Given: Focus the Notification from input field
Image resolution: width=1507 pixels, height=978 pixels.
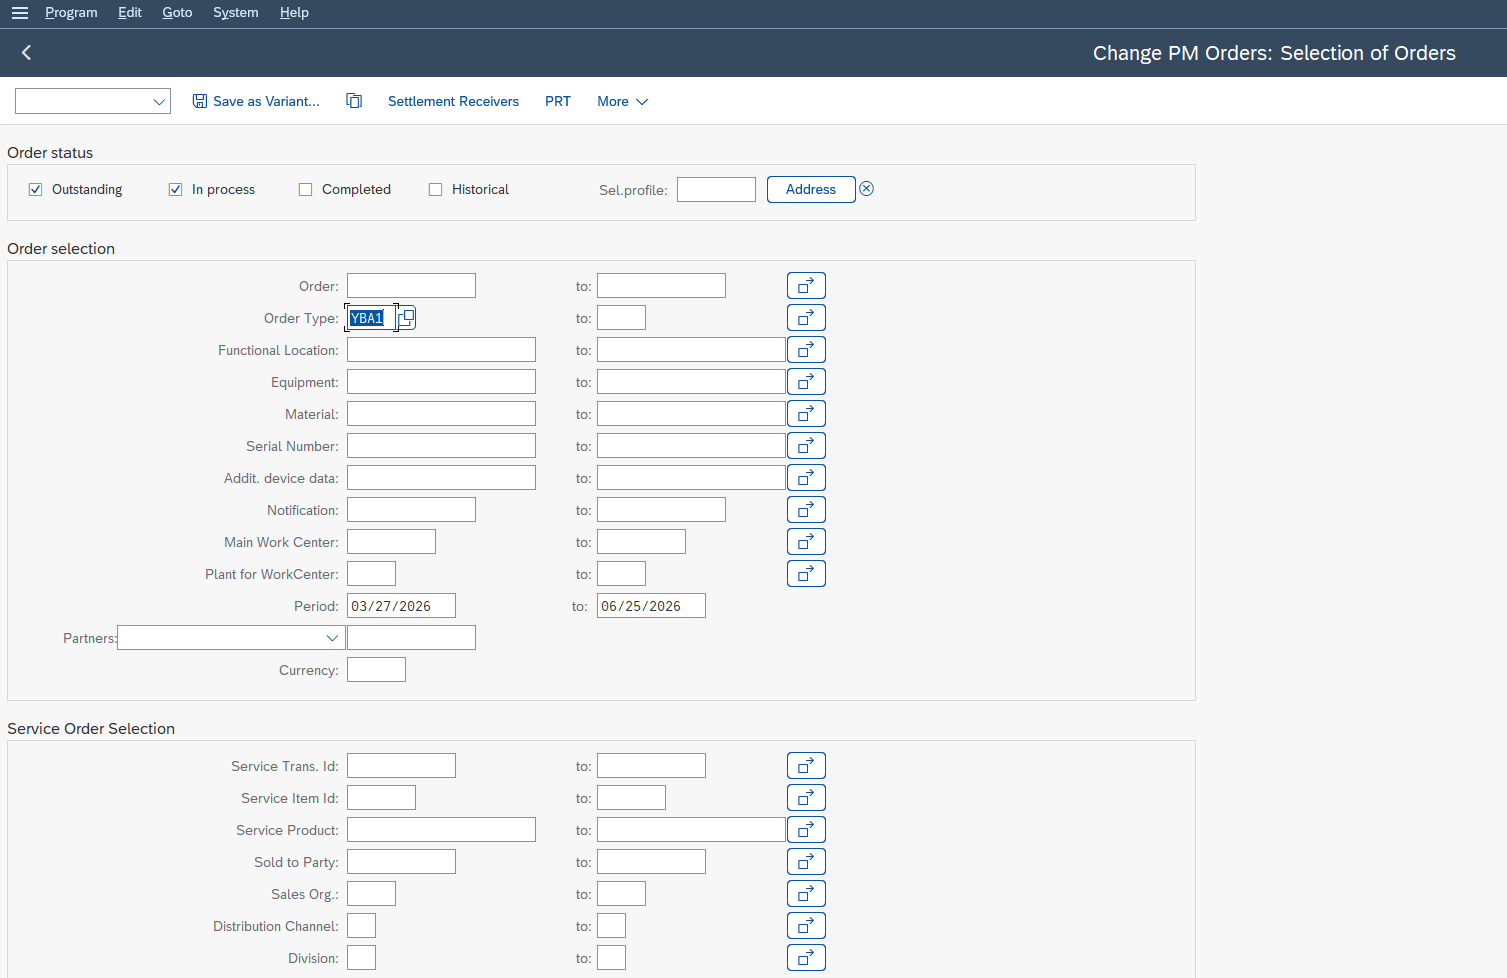Looking at the screenshot, I should (x=411, y=510).
